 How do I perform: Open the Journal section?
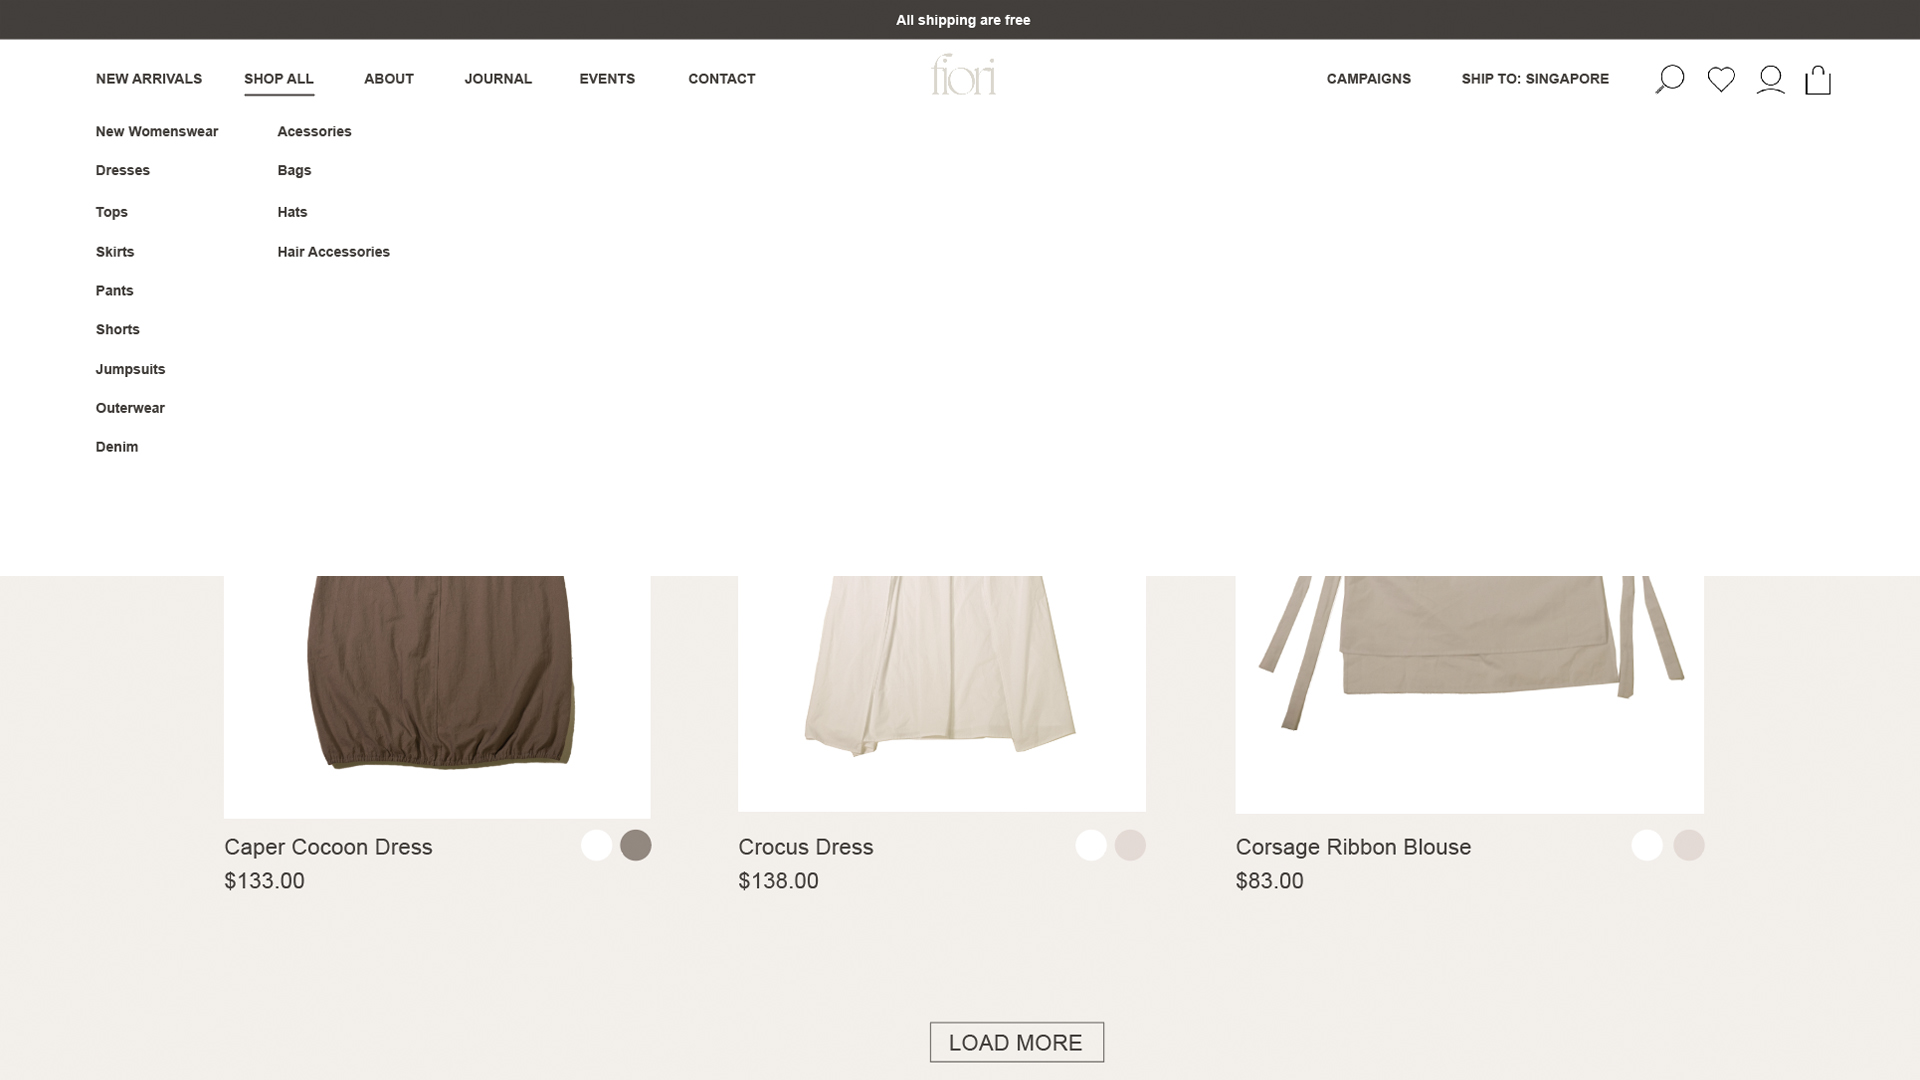click(x=498, y=78)
